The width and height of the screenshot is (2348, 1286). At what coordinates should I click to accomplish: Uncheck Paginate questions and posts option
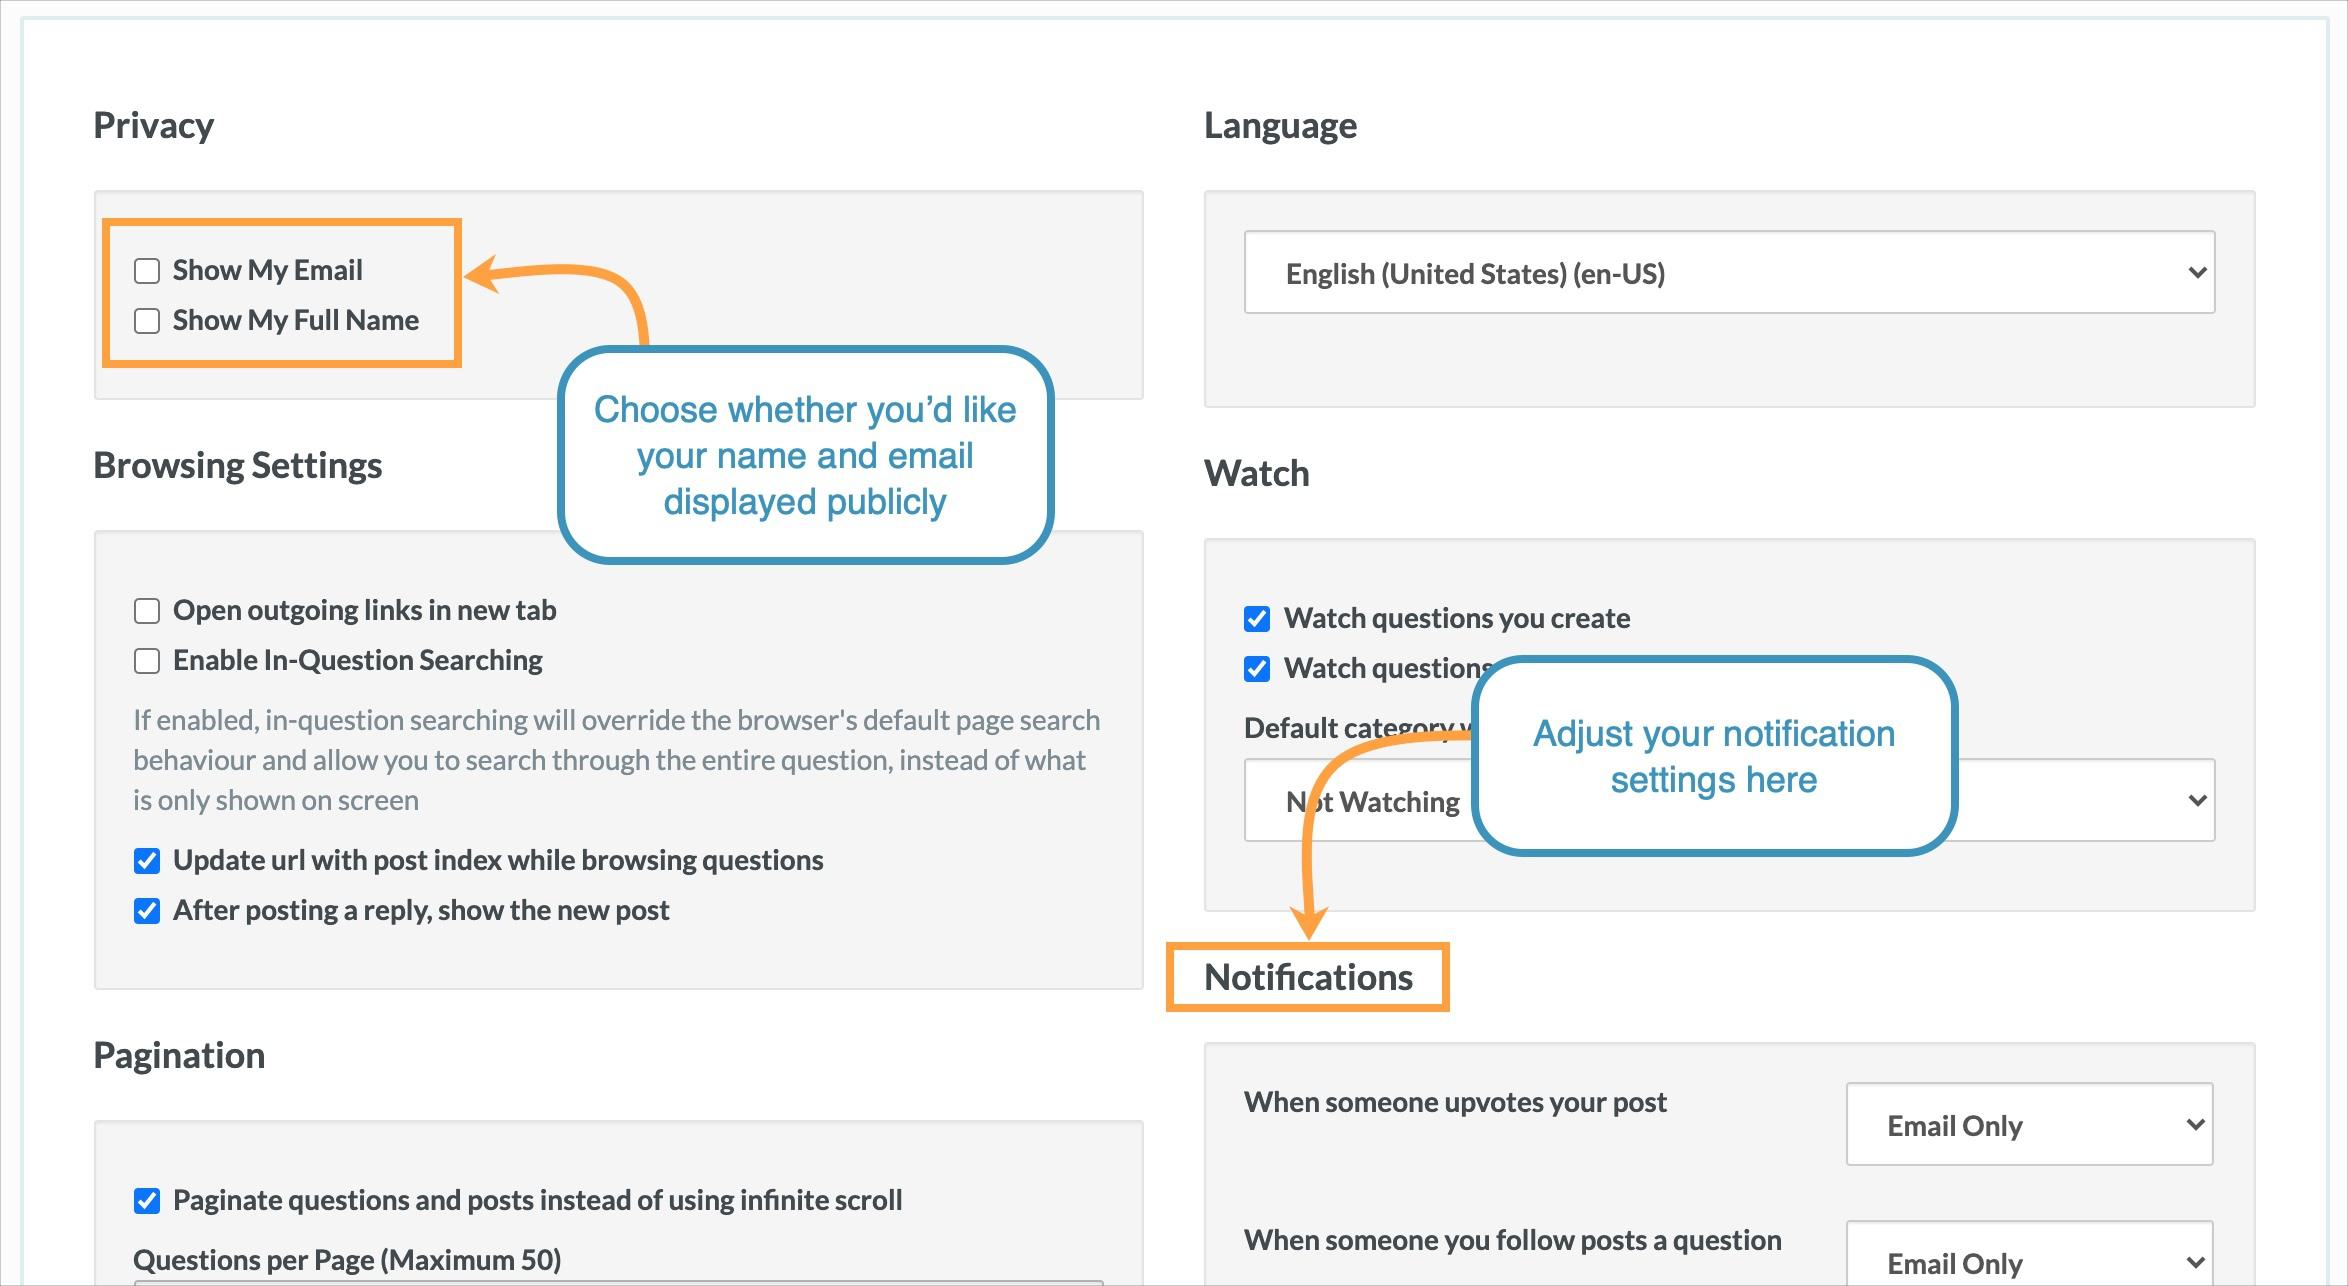[147, 1201]
